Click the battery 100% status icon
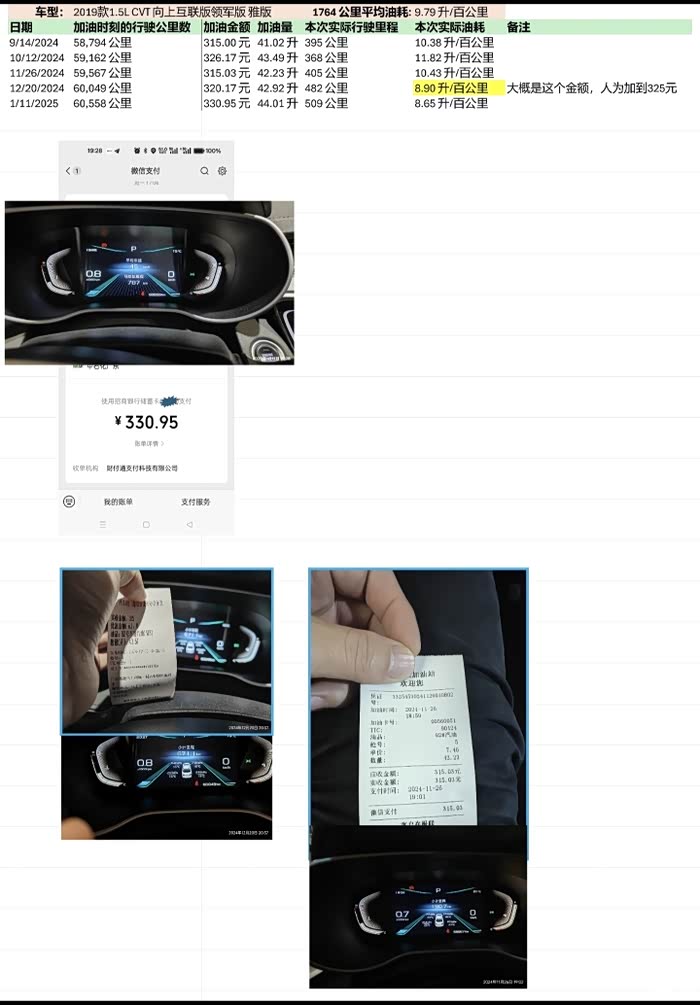Image resolution: width=700 pixels, height=1005 pixels. tap(207, 151)
